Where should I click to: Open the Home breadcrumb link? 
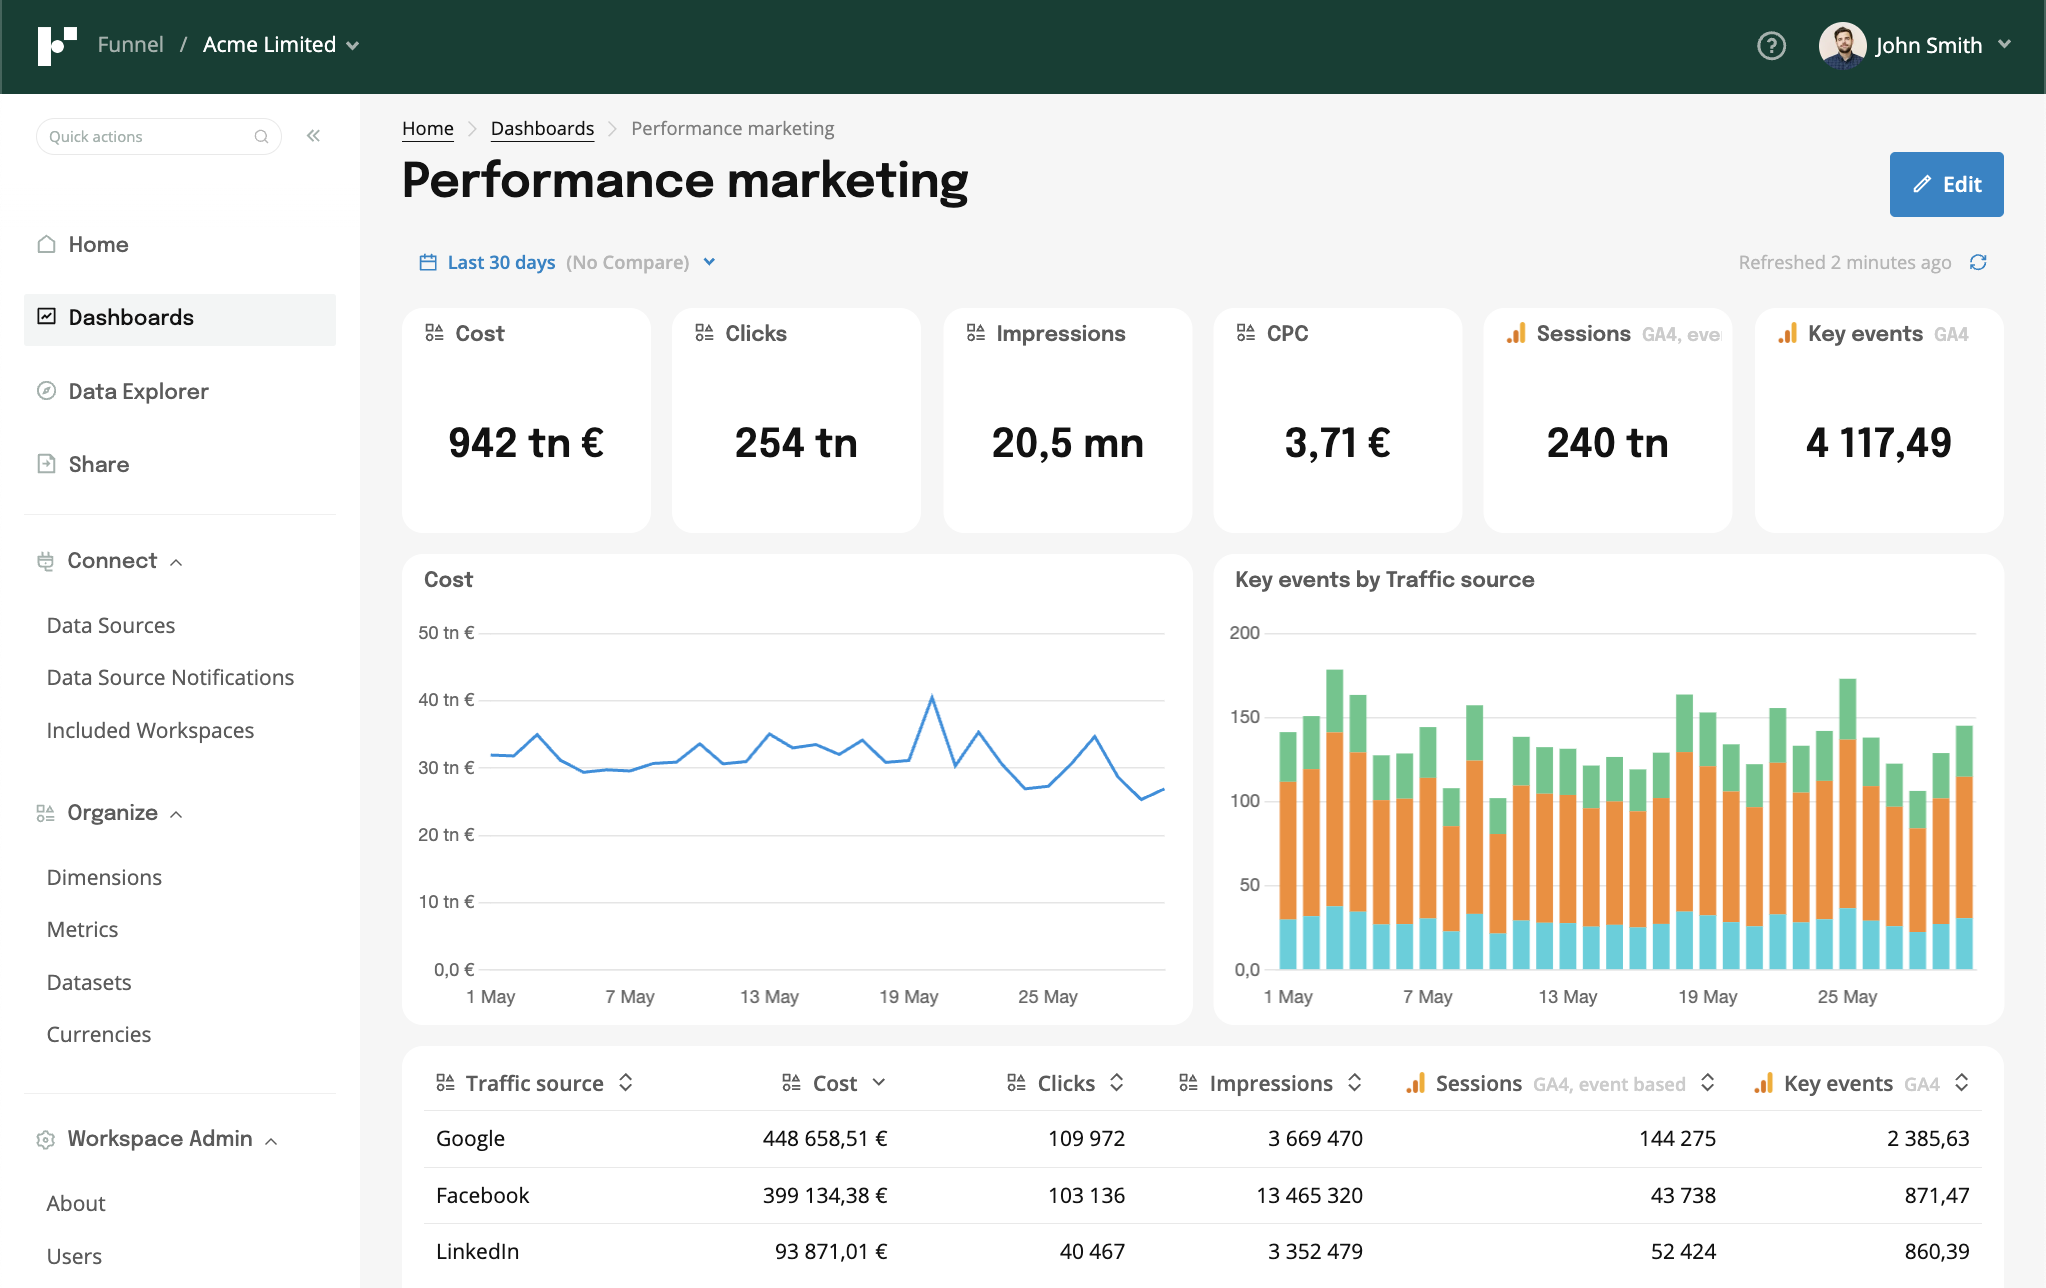(427, 128)
